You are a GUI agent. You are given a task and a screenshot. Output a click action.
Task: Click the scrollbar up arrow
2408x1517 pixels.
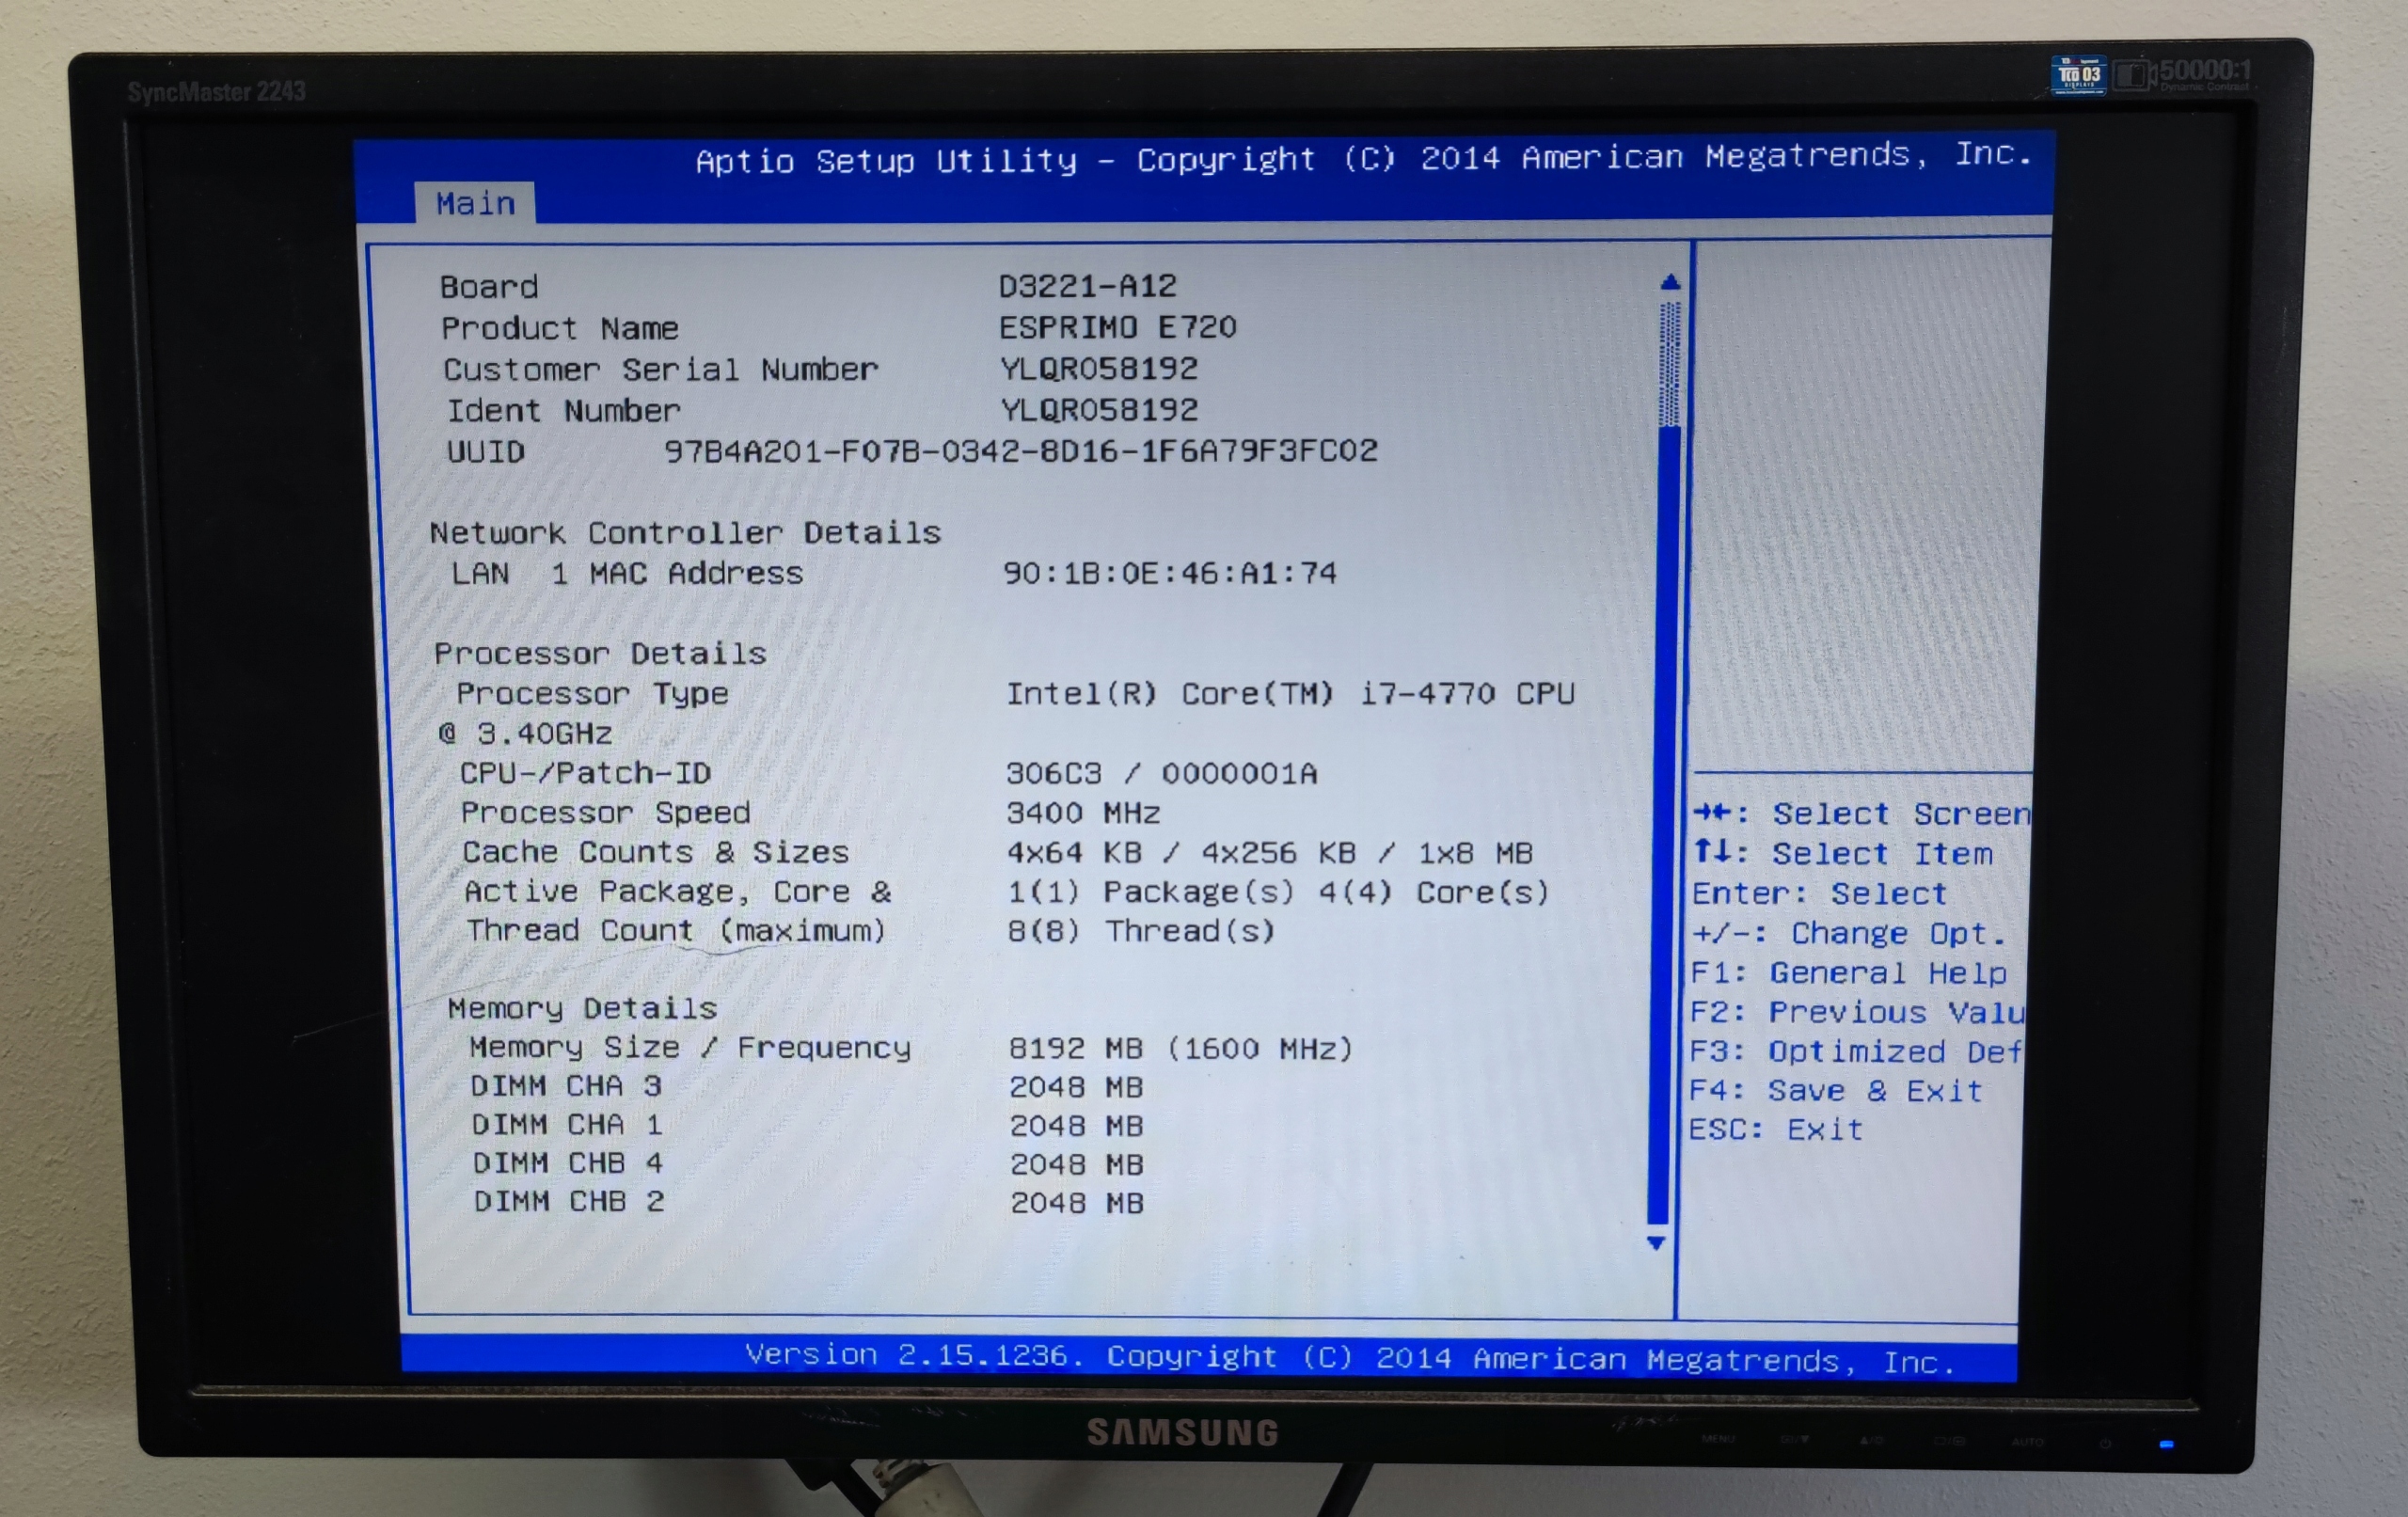click(1669, 283)
